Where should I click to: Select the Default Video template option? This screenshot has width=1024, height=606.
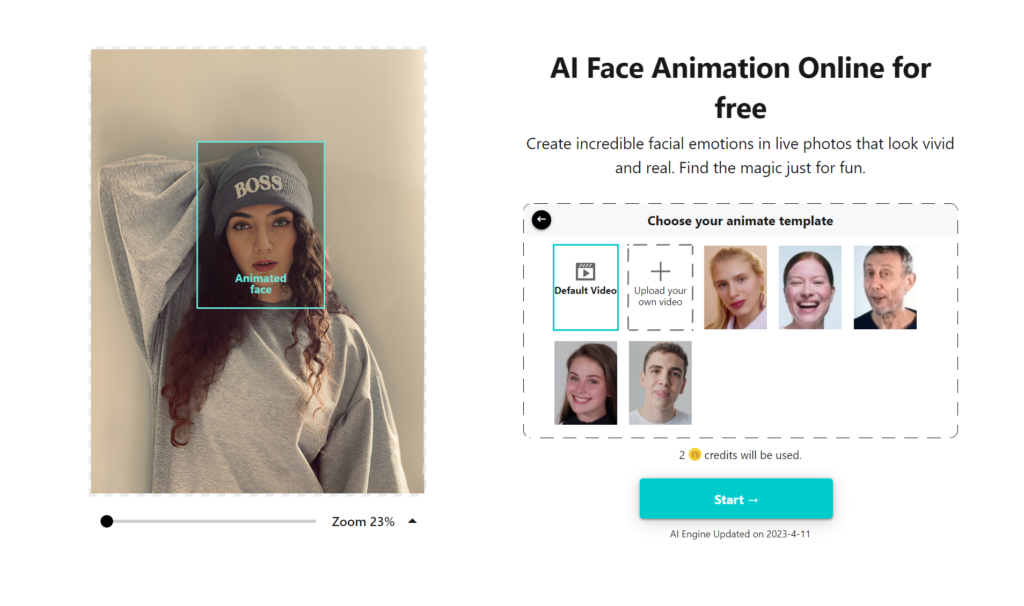pyautogui.click(x=585, y=287)
